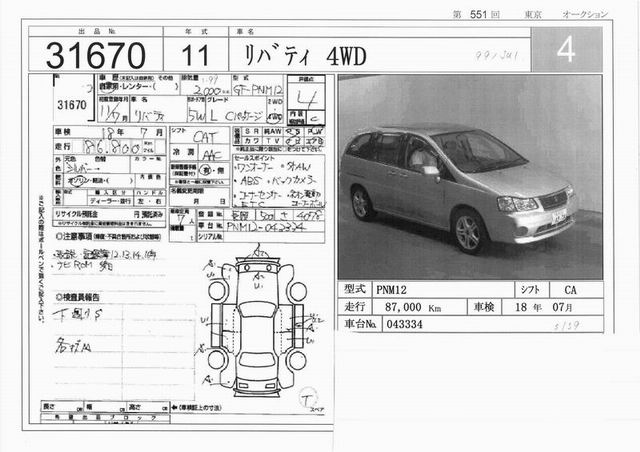Click the printed mileage 87,000 Km
The height and width of the screenshot is (452, 640).
(413, 307)
